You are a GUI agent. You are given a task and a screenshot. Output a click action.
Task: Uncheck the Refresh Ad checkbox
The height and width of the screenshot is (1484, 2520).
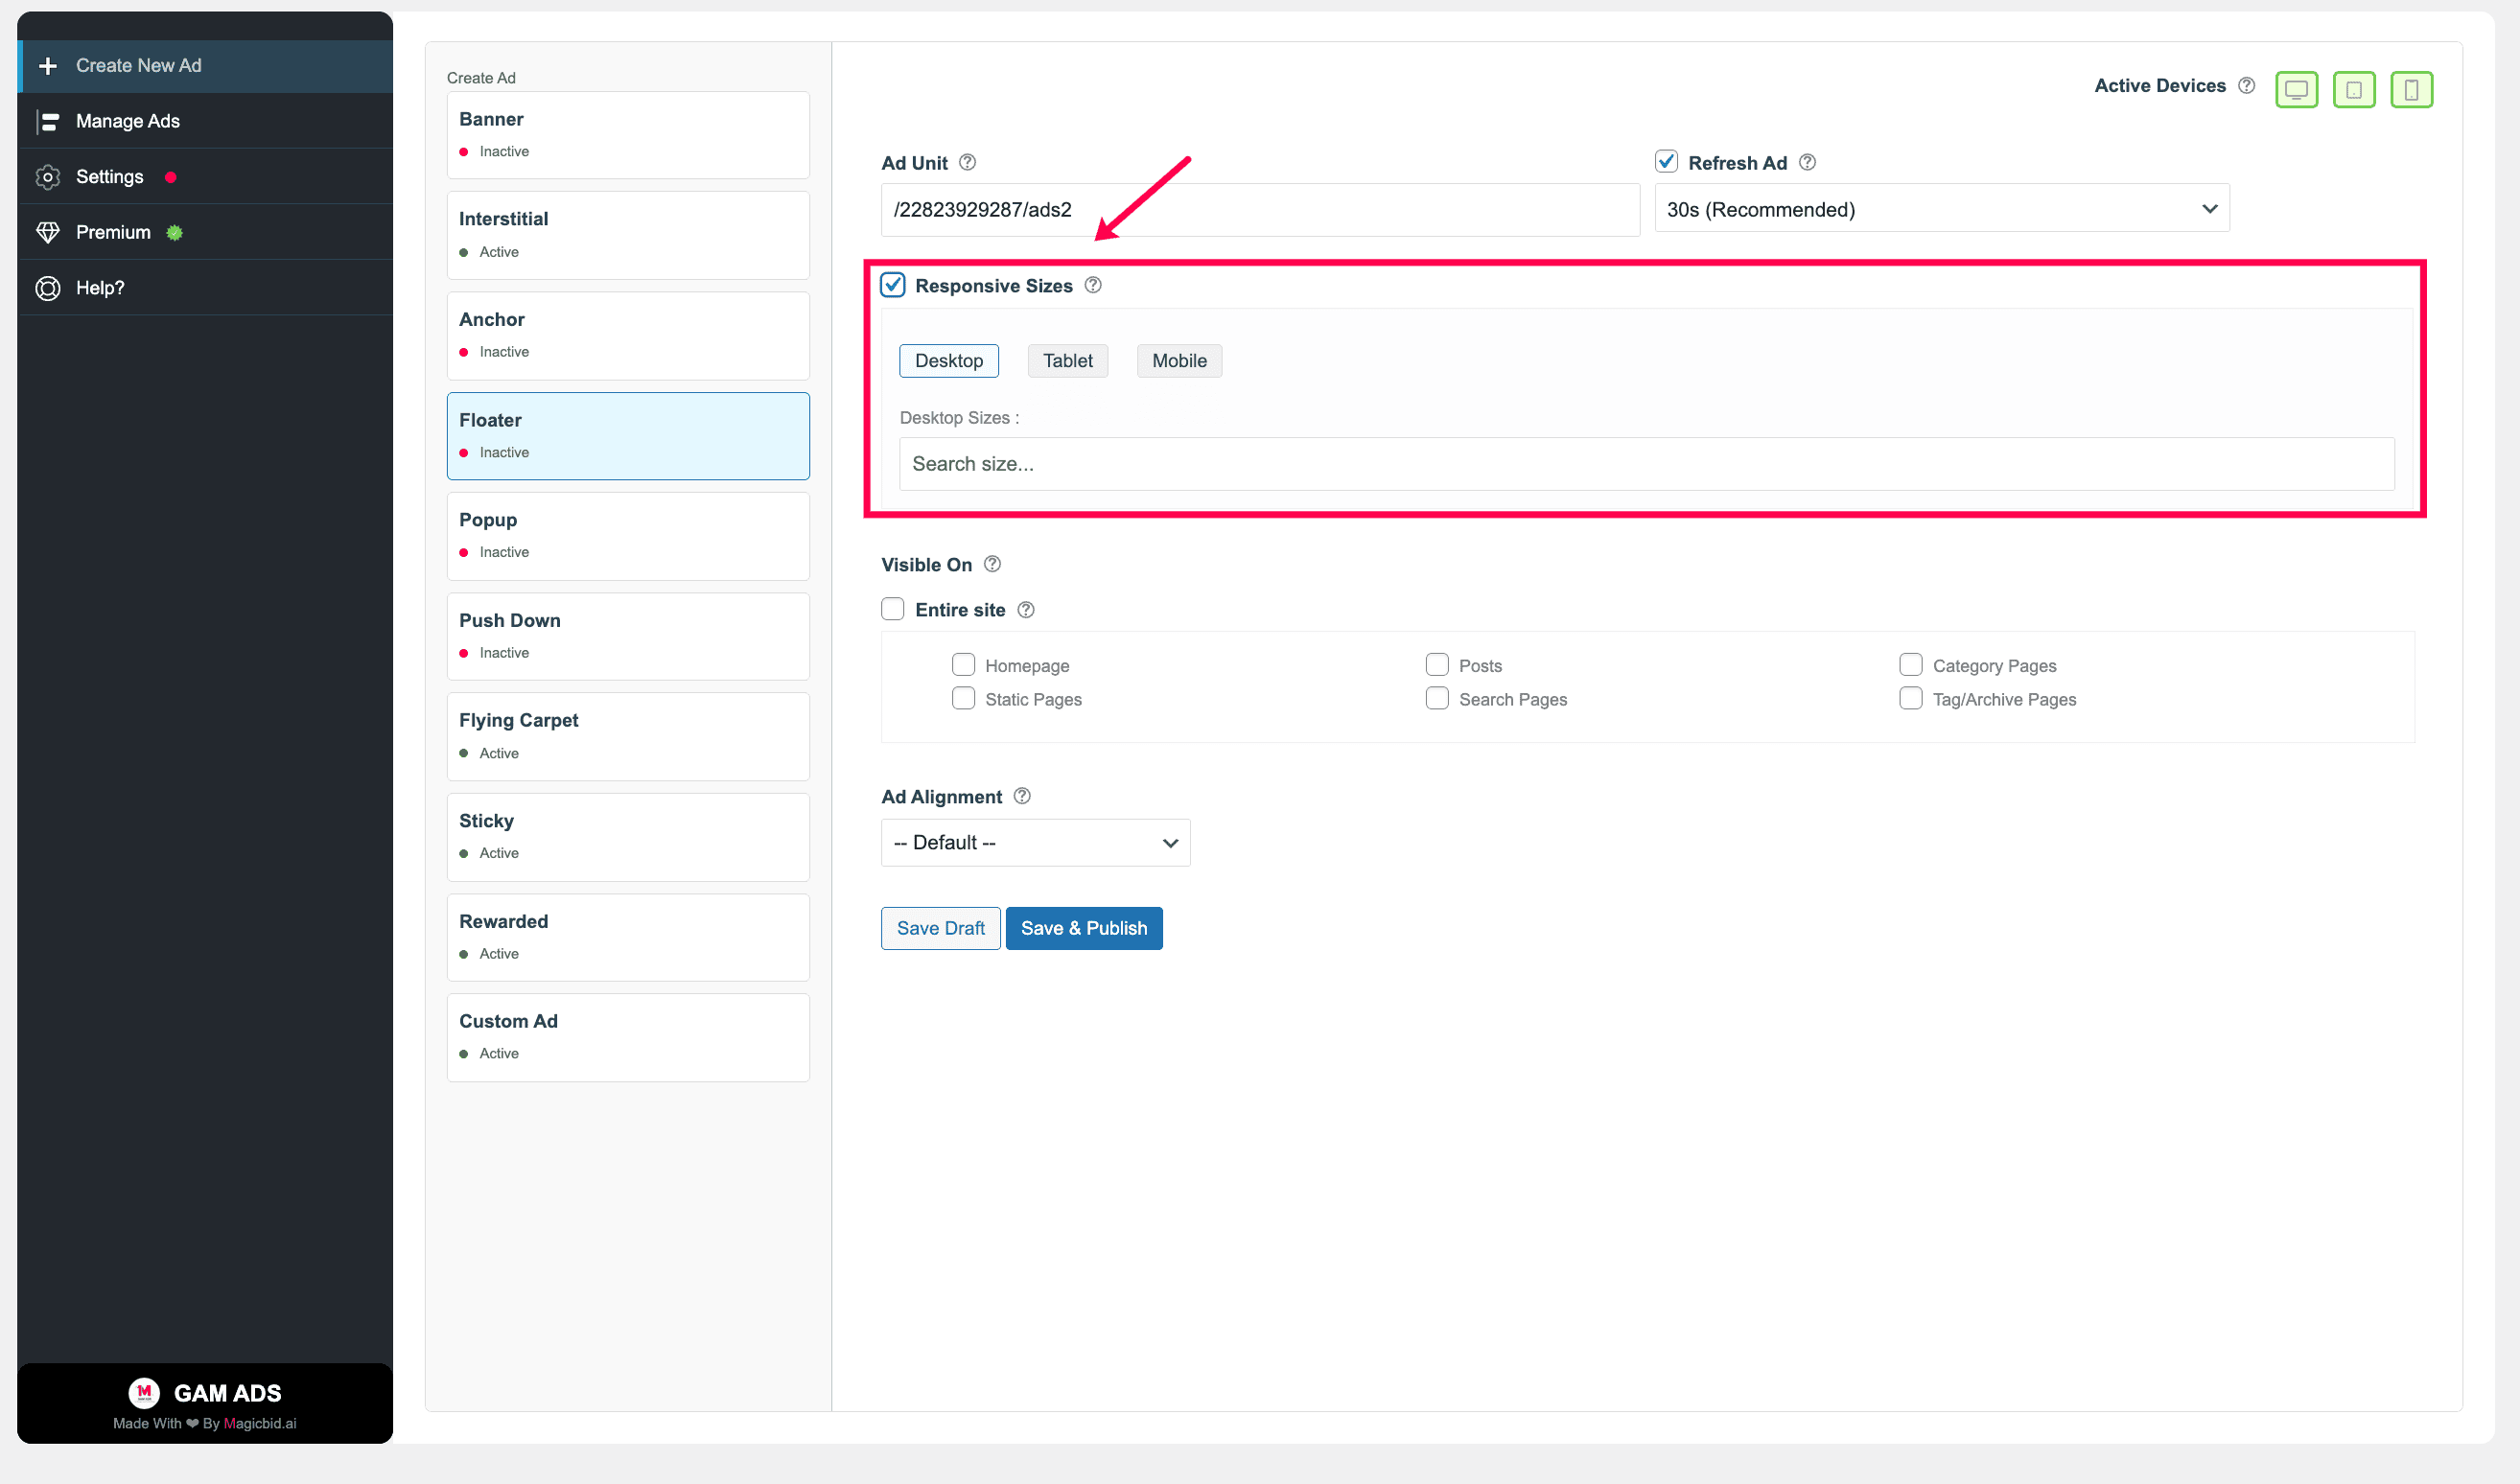1666,161
